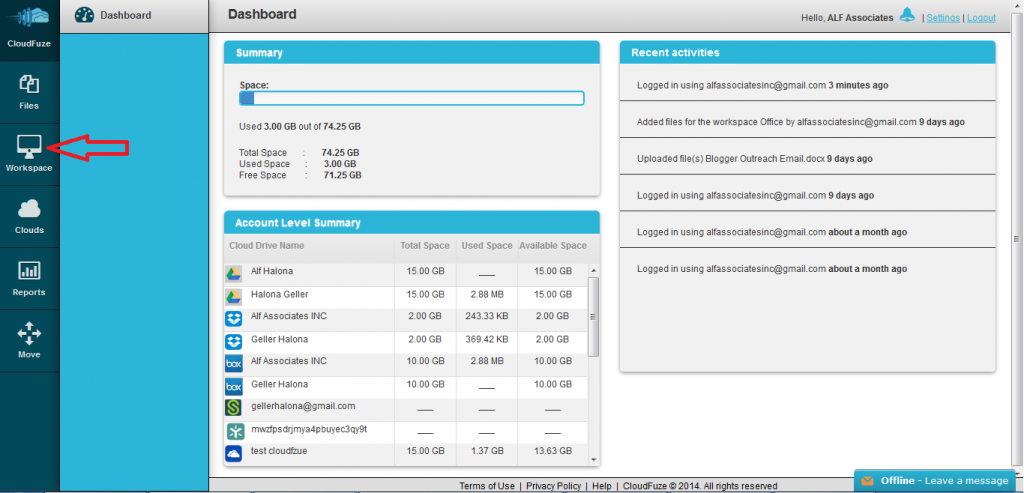Click the Hello, ALF Associates greeting

847,18
